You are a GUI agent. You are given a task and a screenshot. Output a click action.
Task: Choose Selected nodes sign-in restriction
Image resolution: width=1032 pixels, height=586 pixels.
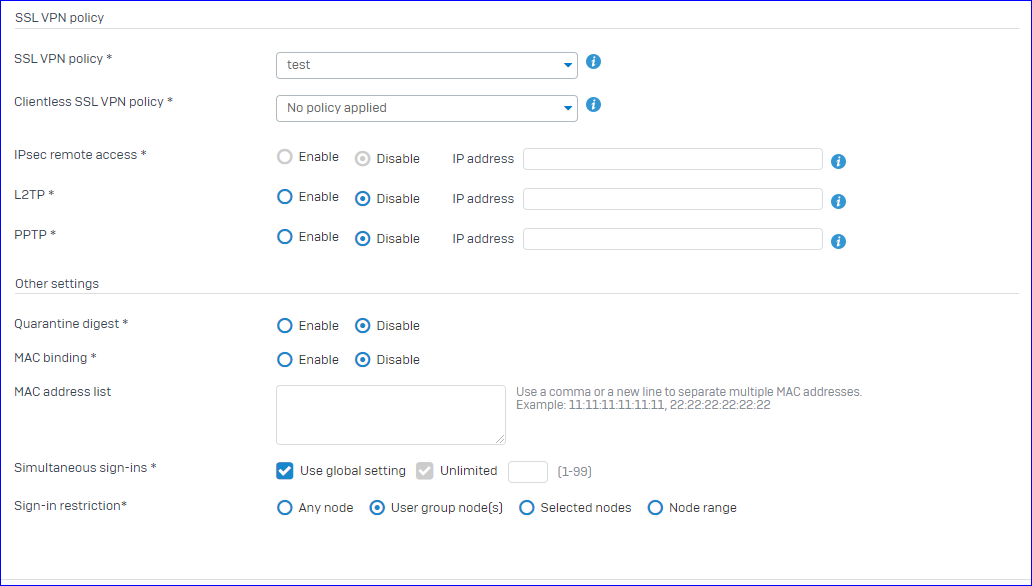pos(527,508)
